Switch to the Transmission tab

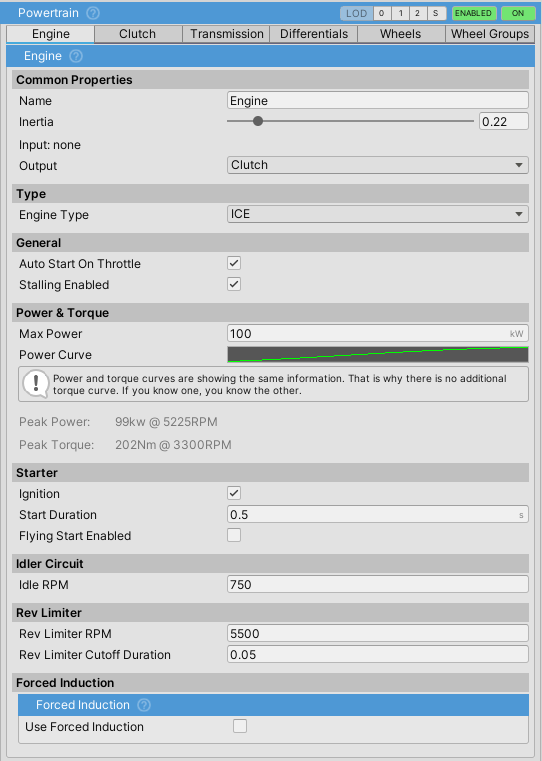(227, 34)
